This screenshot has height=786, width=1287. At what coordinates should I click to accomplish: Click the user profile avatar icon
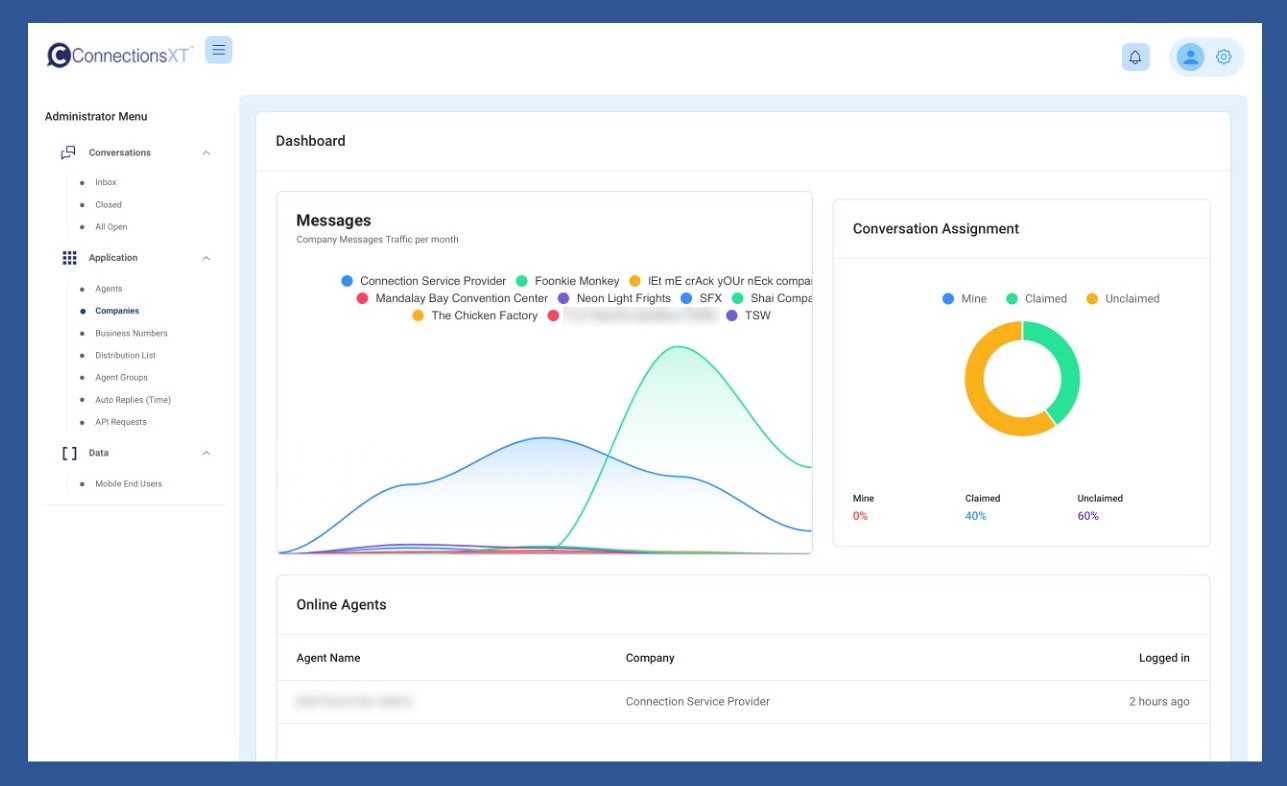click(x=1190, y=57)
